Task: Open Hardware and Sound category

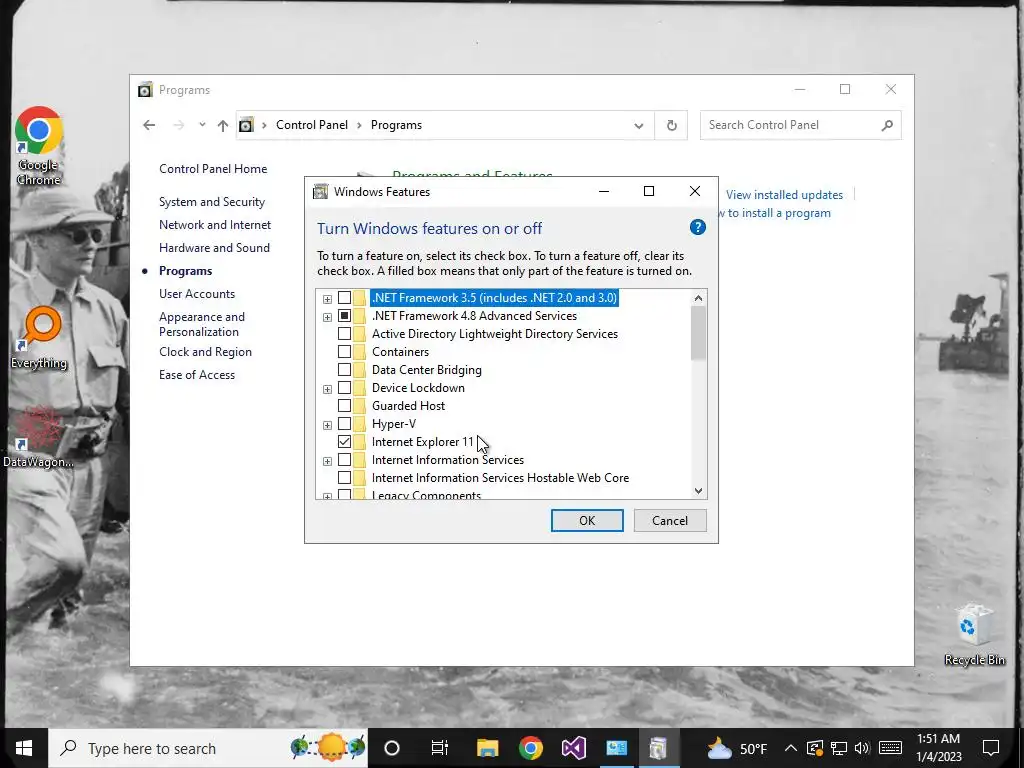Action: tap(214, 248)
